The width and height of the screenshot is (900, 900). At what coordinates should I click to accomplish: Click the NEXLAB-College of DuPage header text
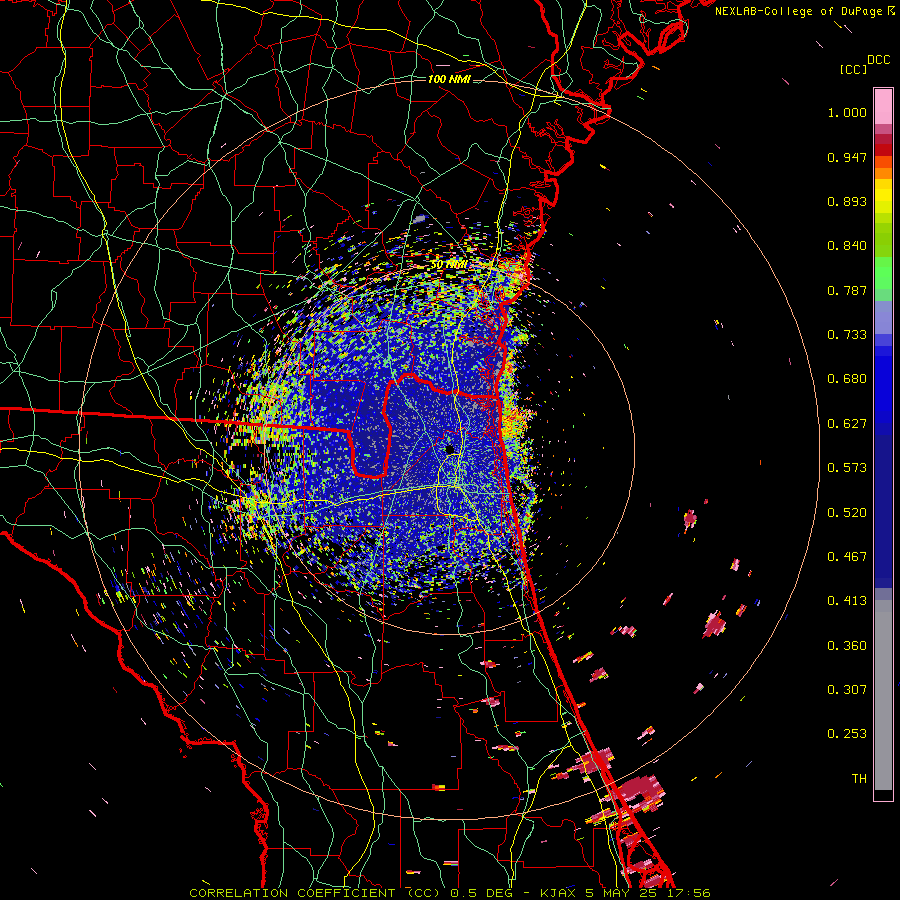(x=798, y=11)
